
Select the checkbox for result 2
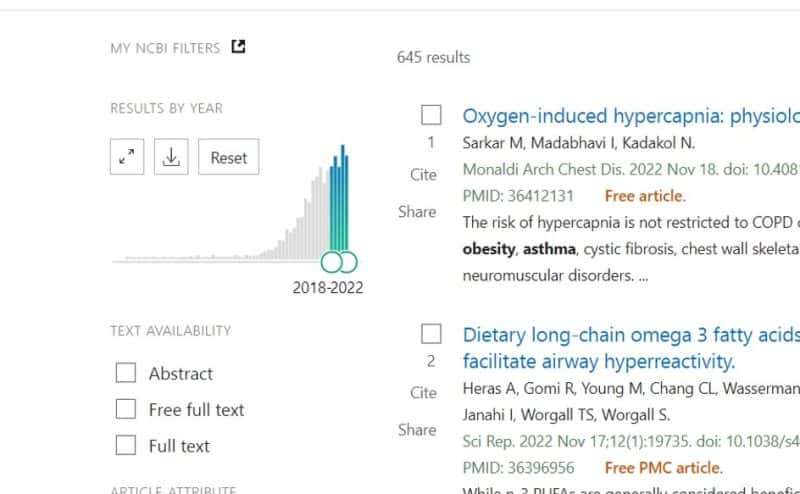tap(431, 333)
